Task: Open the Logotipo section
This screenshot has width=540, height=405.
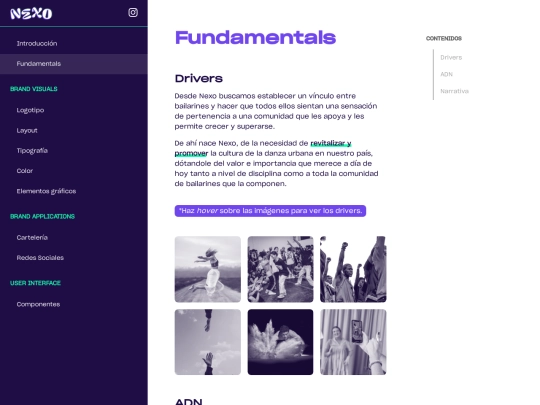Action: 30,110
